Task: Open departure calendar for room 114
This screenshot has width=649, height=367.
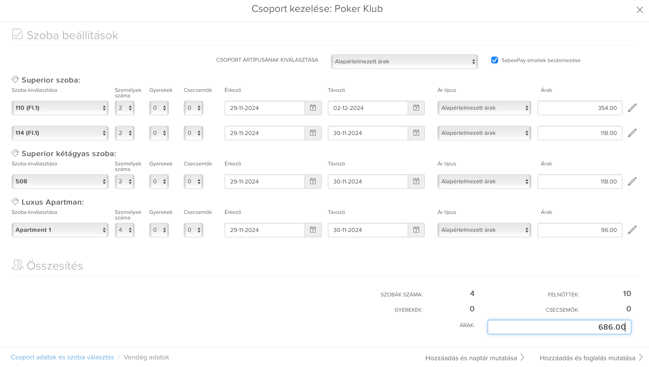Action: point(416,133)
